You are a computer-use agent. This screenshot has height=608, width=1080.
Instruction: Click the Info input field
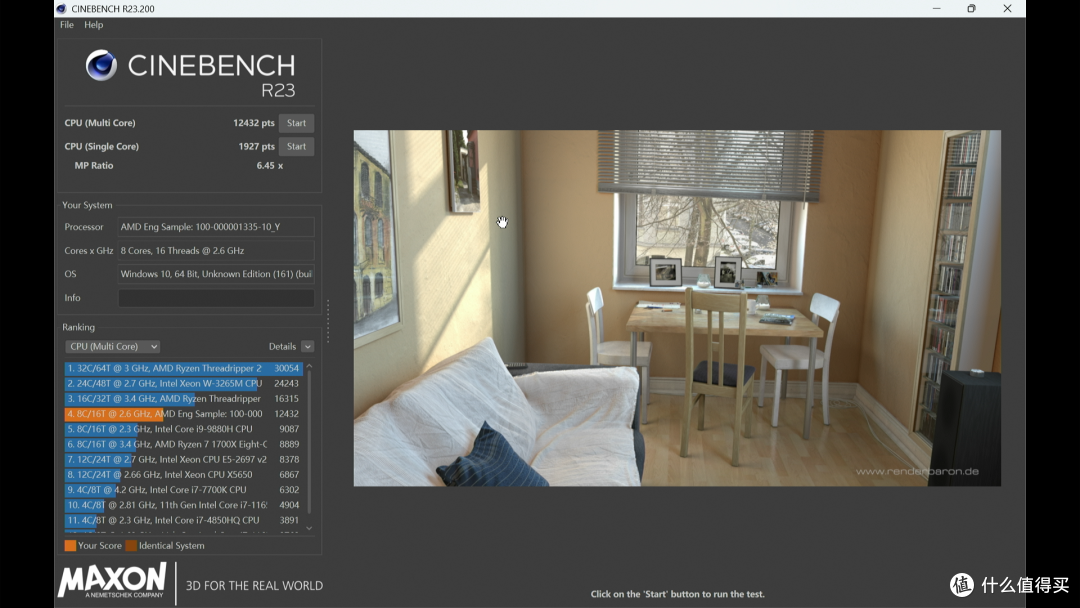coord(216,297)
